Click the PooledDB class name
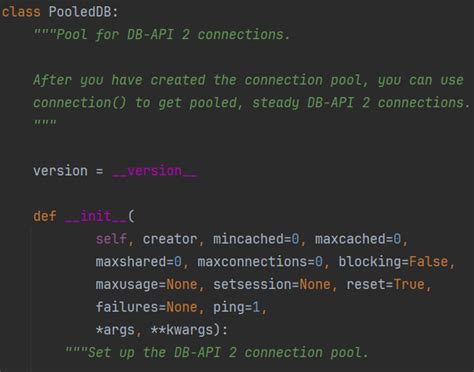474x372 pixels. pos(80,12)
